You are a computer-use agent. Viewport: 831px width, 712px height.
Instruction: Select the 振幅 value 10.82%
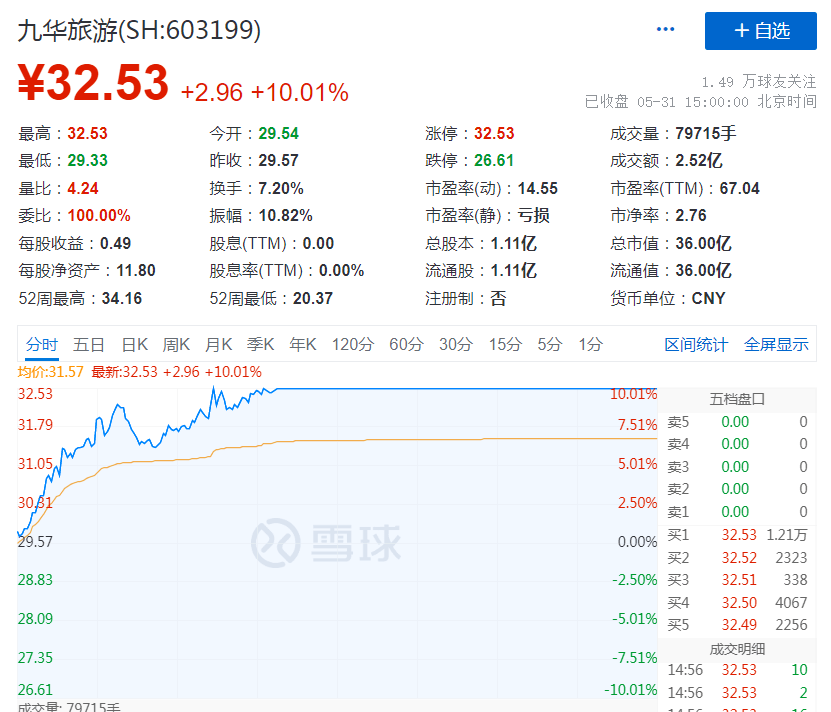(x=286, y=215)
